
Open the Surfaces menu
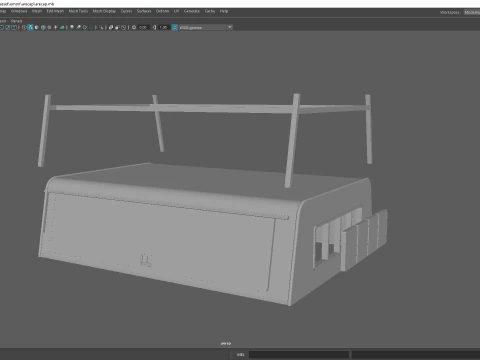tap(144, 11)
